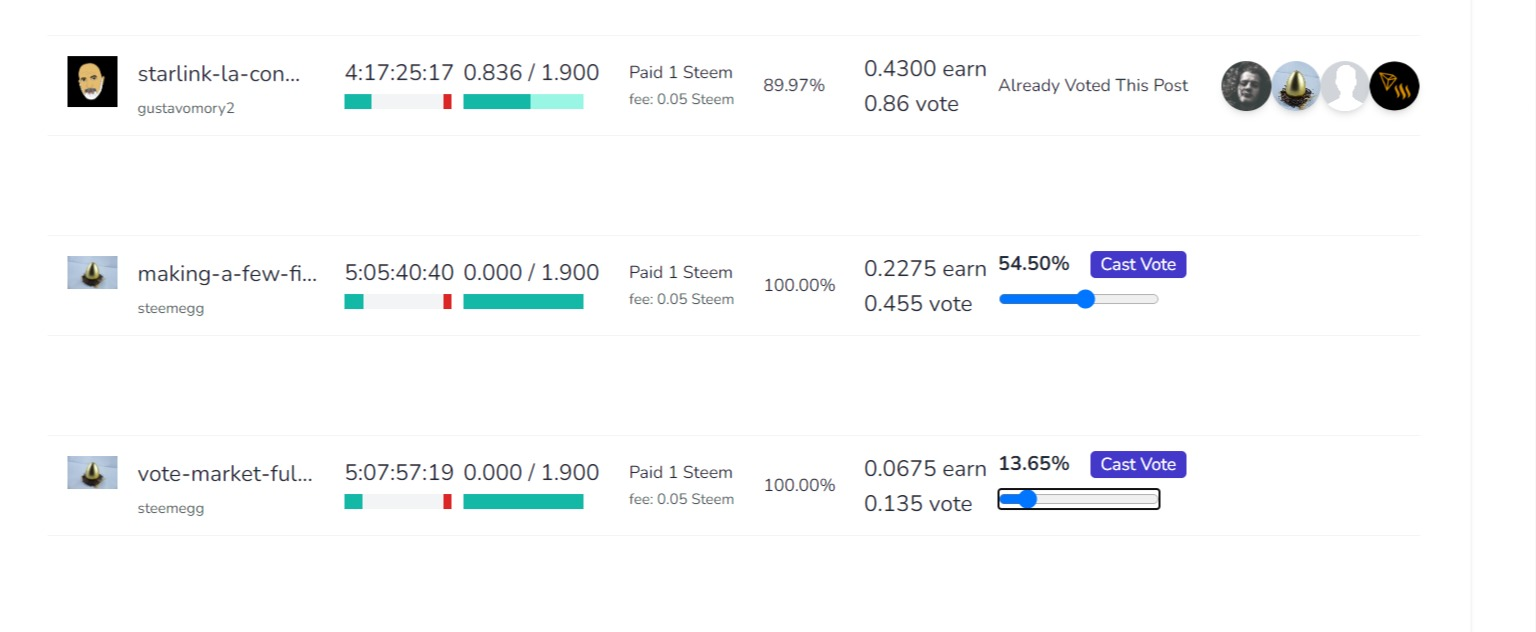Visit the gustavomory2 author profile
Image resolution: width=1536 pixels, height=632 pixels.
186,108
